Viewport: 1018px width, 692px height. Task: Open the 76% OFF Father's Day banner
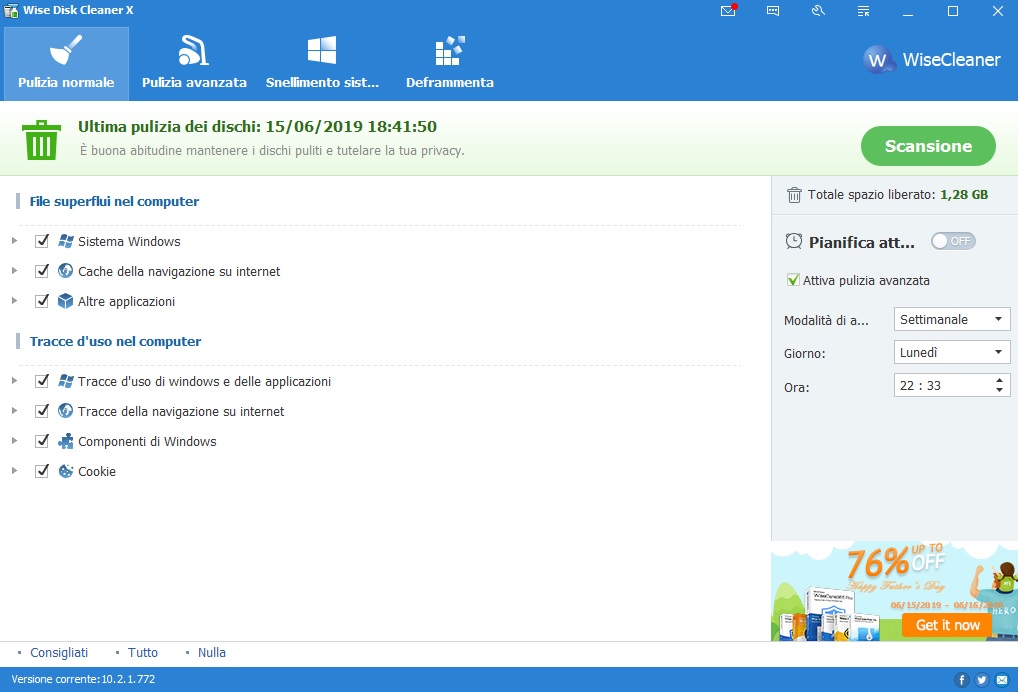[894, 591]
